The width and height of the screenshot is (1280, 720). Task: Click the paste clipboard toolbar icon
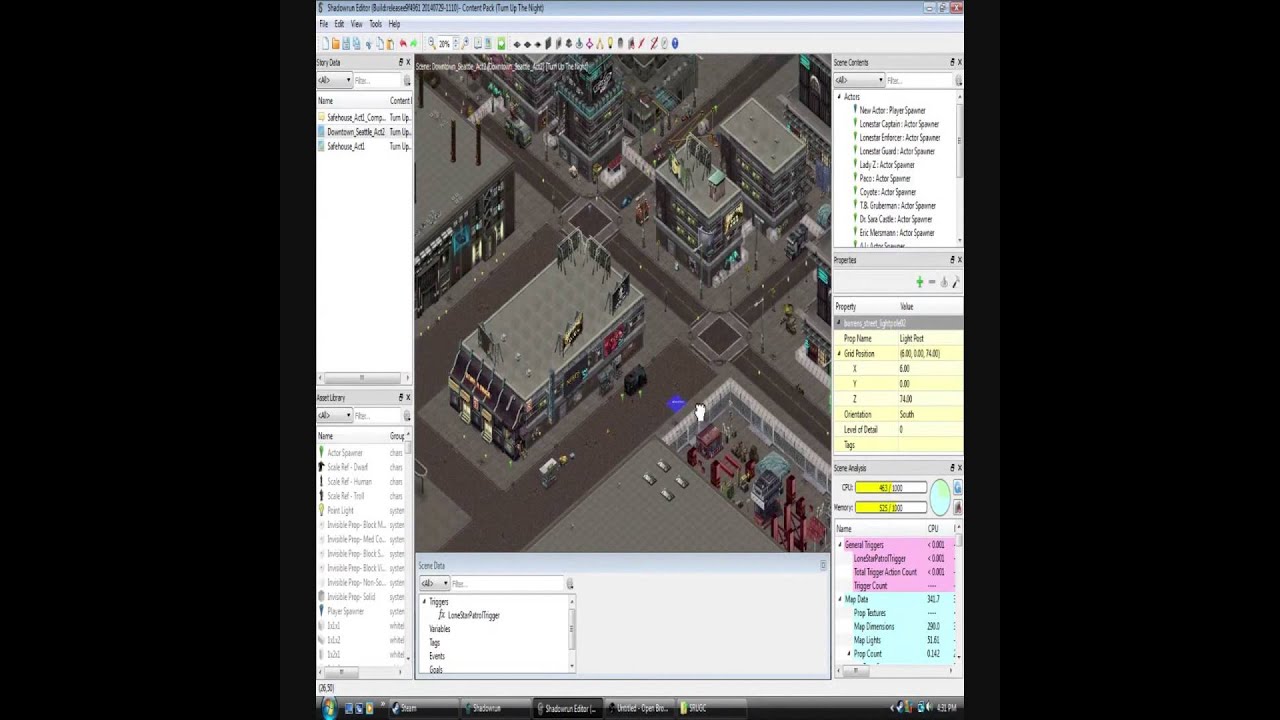click(391, 44)
